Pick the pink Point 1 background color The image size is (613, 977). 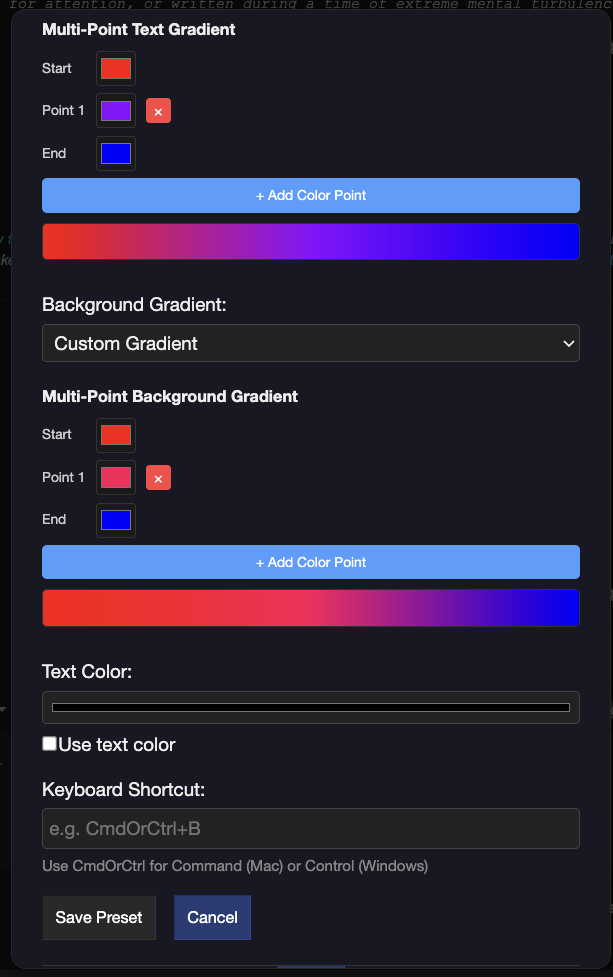point(116,478)
